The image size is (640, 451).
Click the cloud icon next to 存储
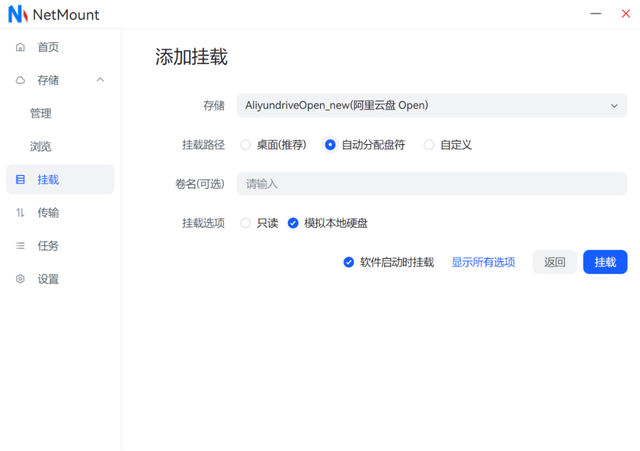pos(20,80)
